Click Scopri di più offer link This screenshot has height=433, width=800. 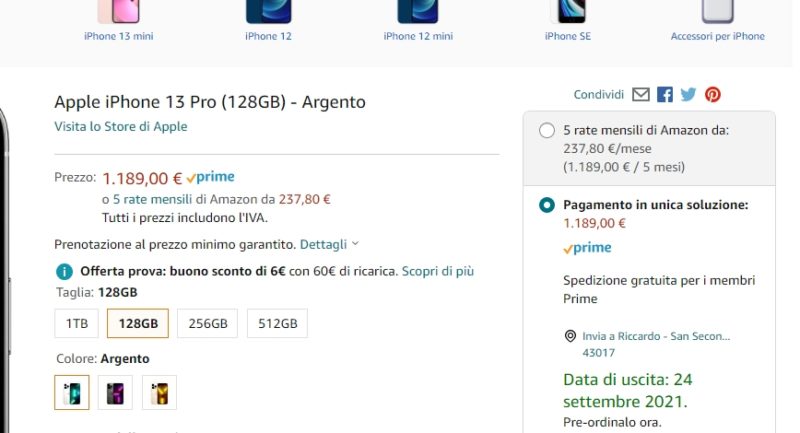438,271
